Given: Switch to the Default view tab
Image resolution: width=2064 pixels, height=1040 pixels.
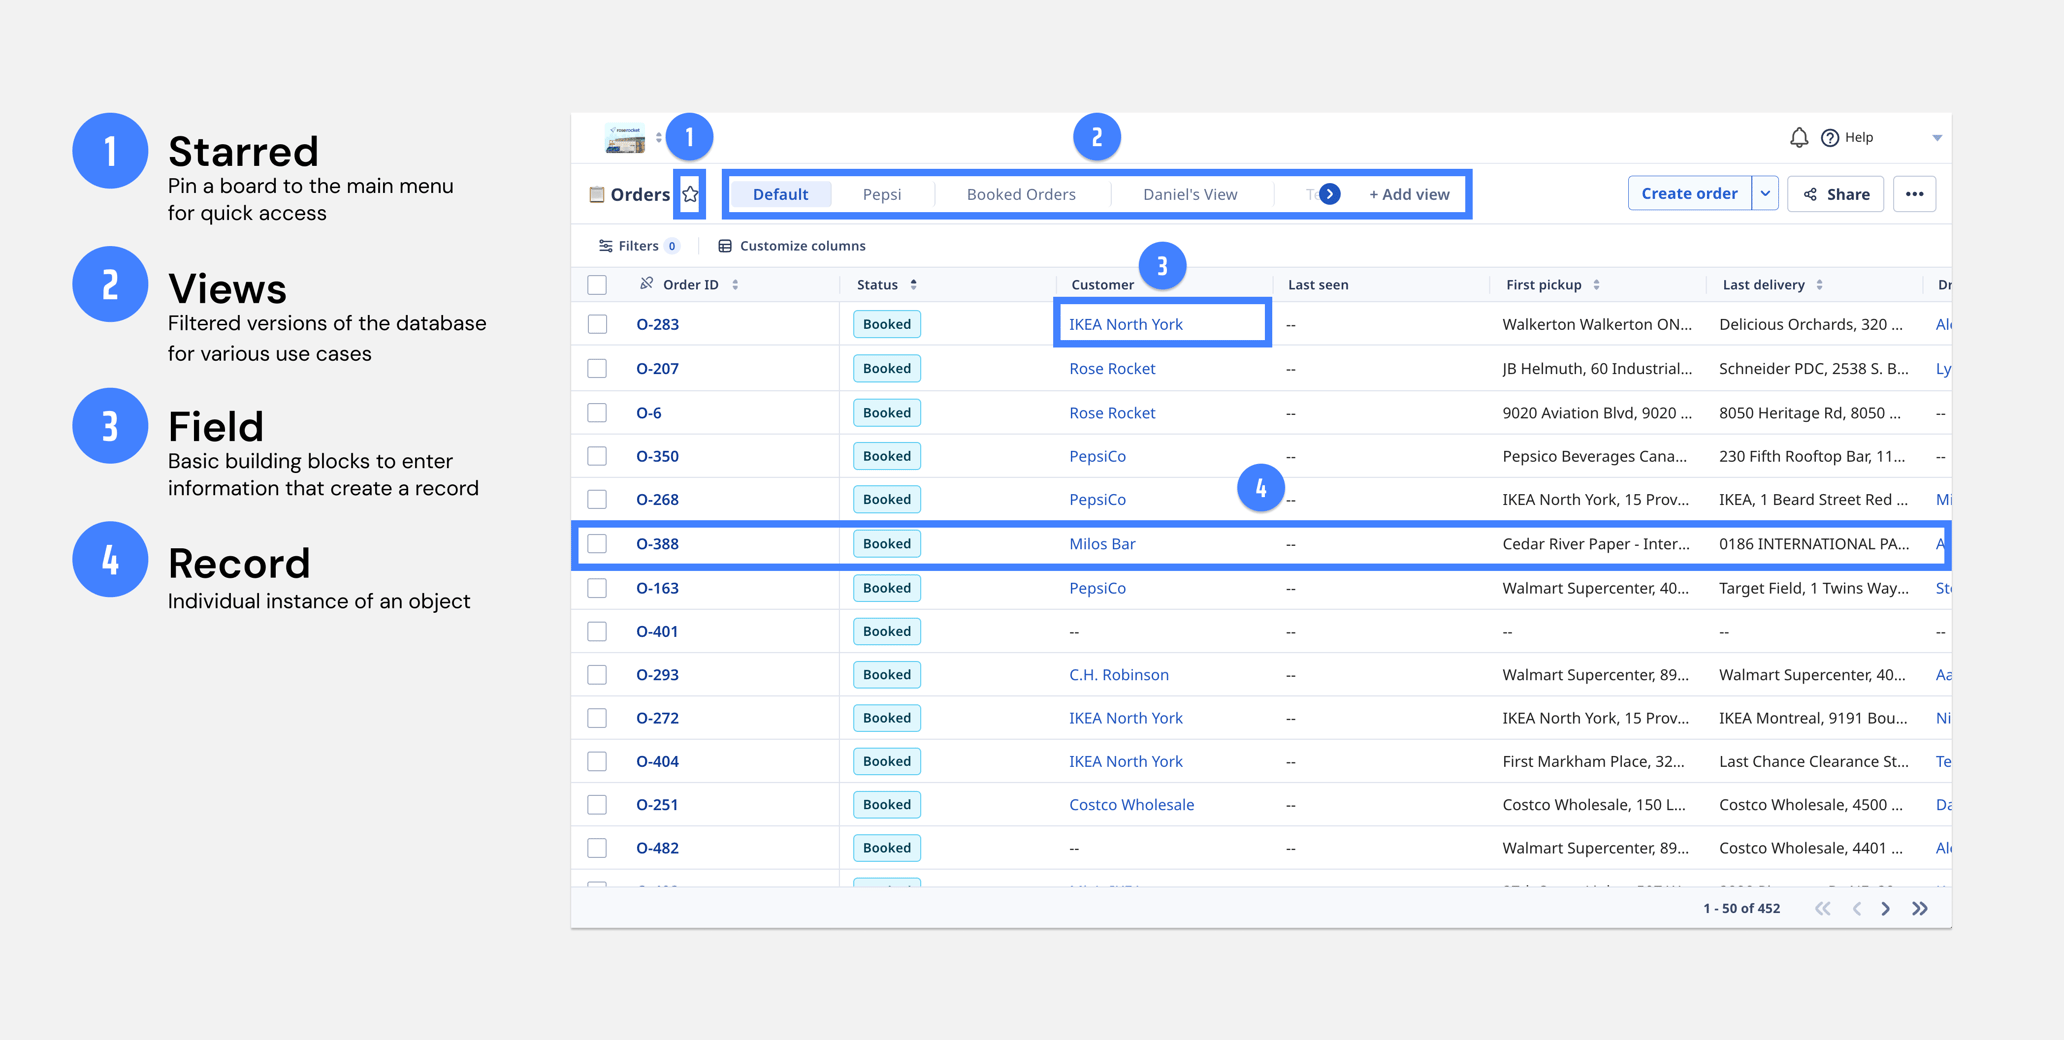Looking at the screenshot, I should pyautogui.click(x=780, y=194).
